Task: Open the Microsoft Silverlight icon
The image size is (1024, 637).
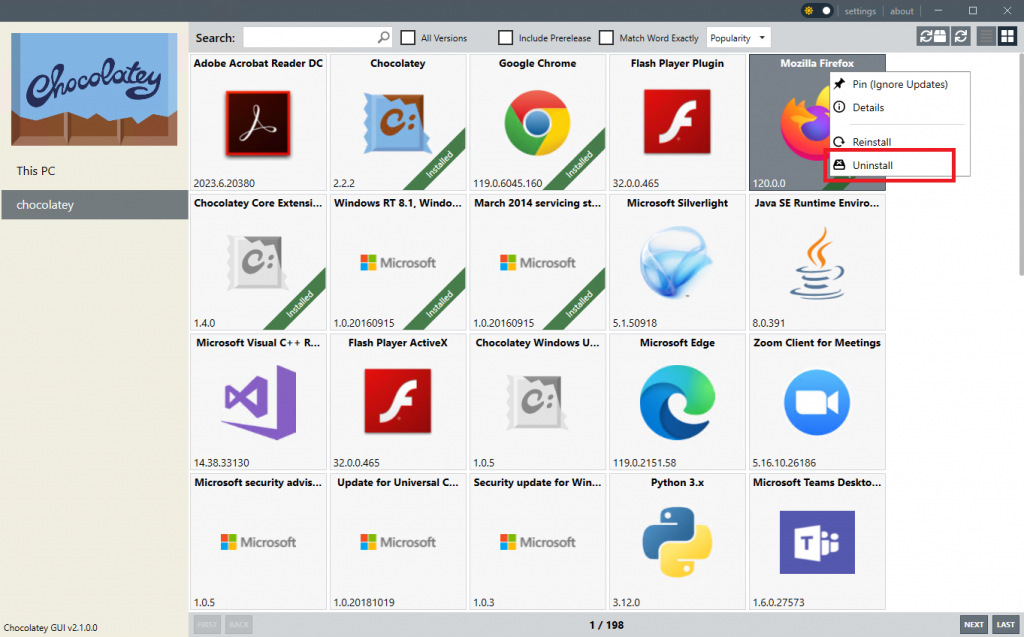Action: 677,262
